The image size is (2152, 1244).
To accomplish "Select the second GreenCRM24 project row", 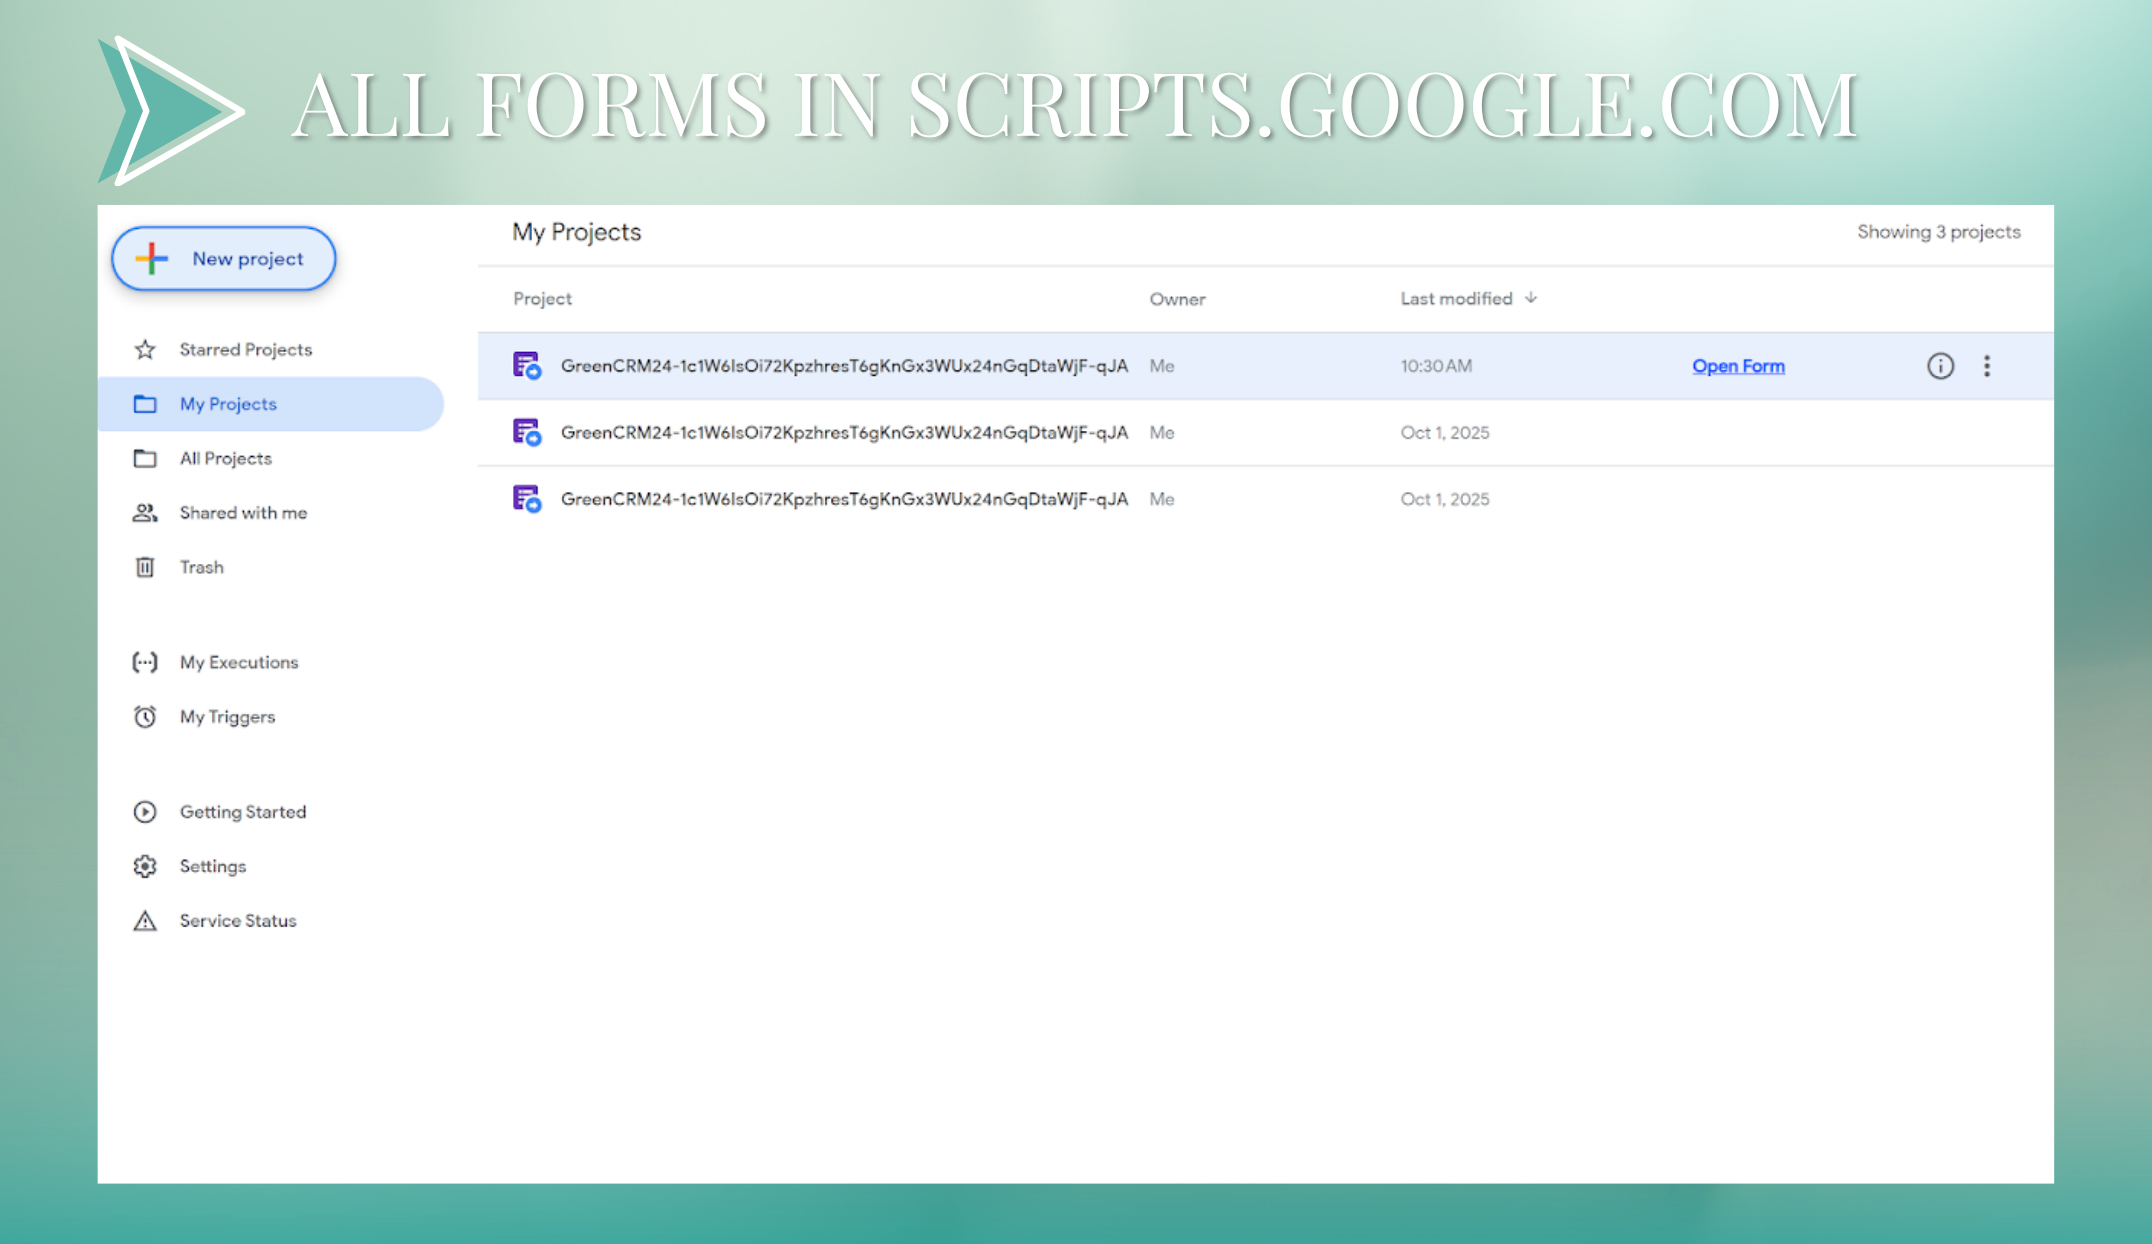I will pyautogui.click(x=845, y=432).
